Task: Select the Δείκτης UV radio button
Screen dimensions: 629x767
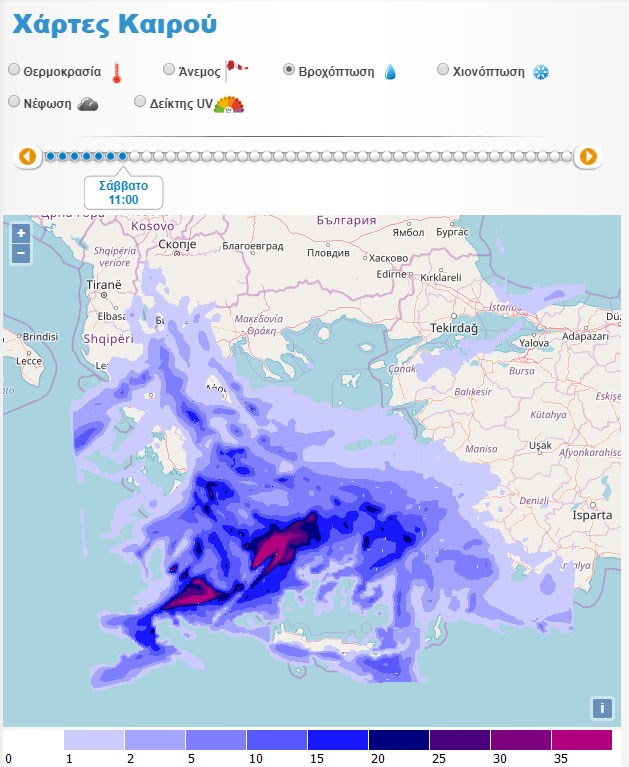Action: [x=140, y=102]
